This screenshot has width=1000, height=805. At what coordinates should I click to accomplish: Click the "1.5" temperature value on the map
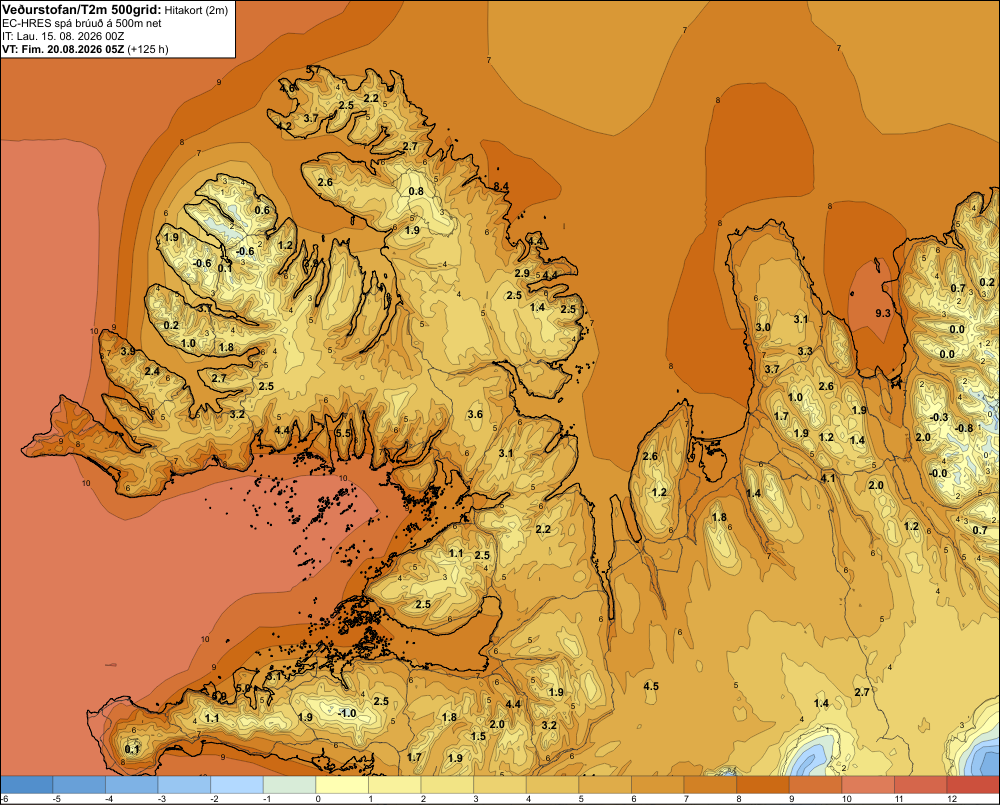tap(478, 736)
